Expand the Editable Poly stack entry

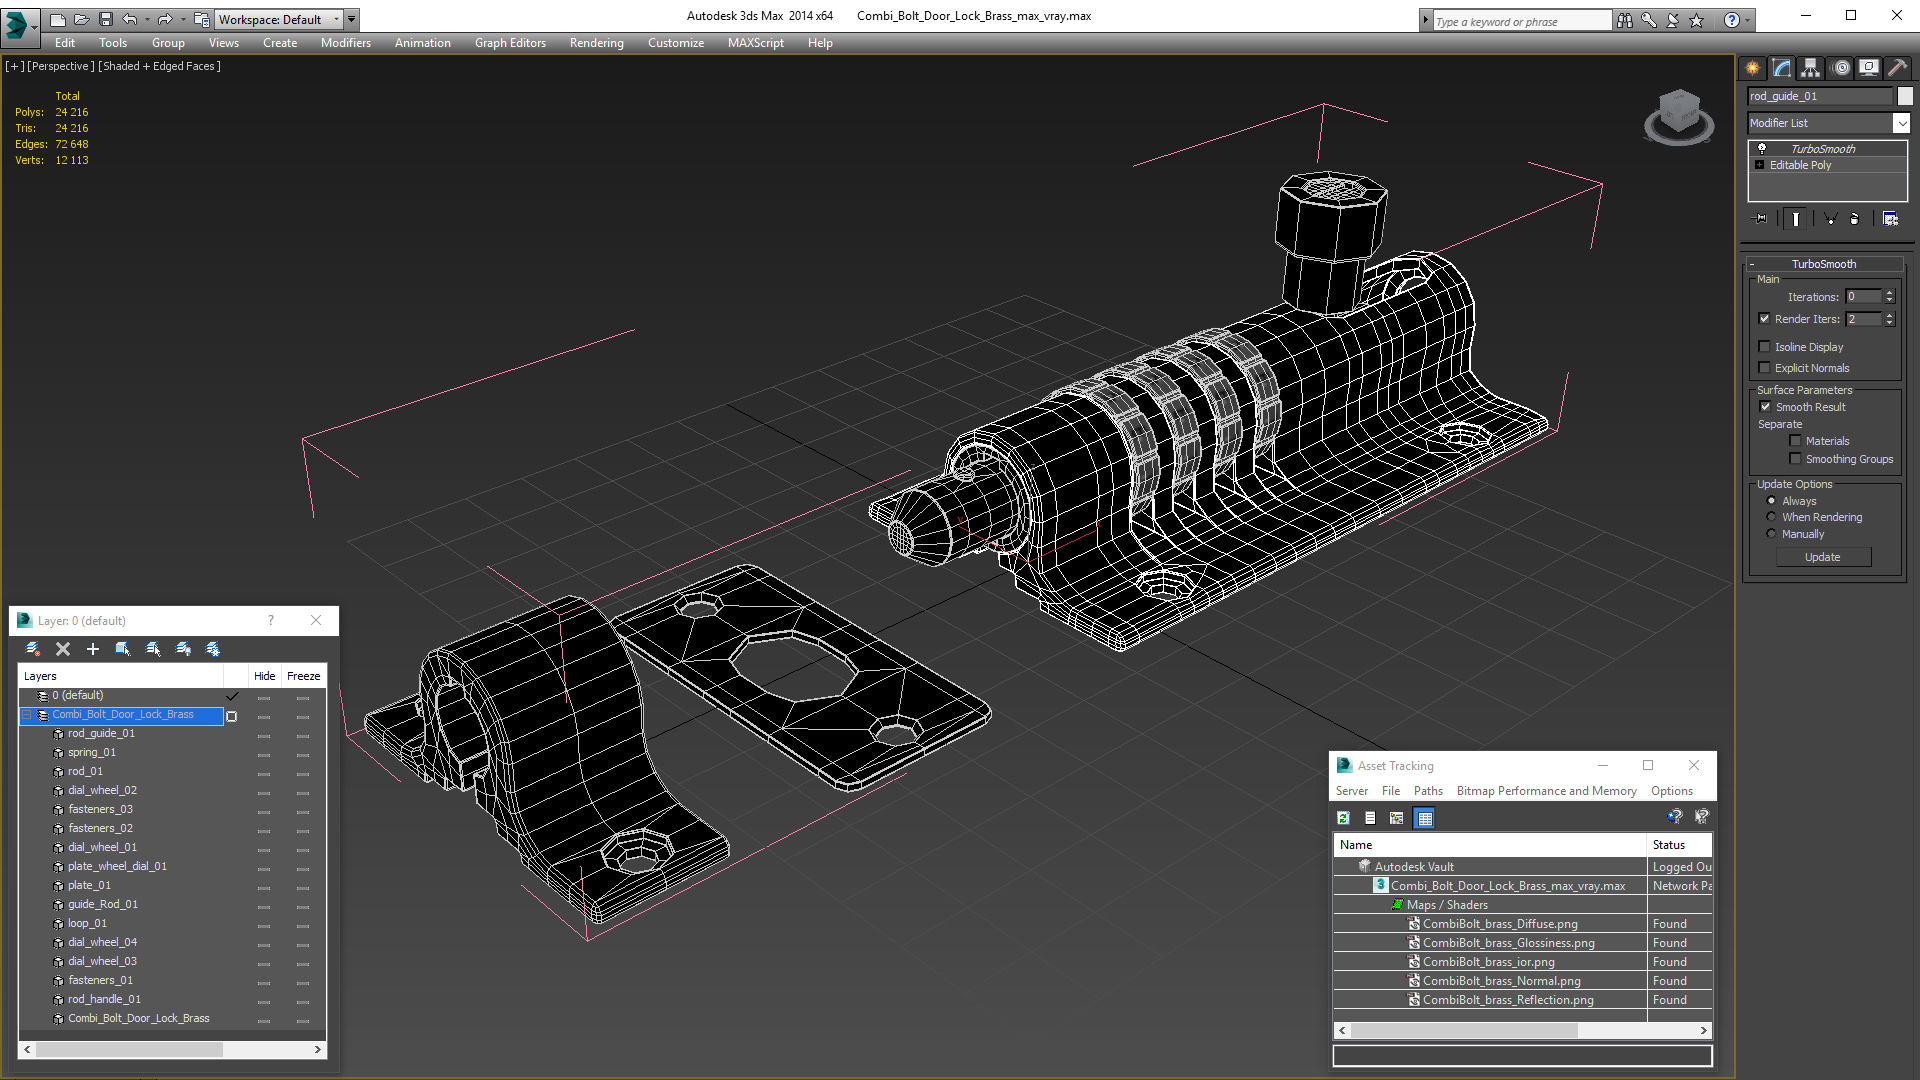1760,165
